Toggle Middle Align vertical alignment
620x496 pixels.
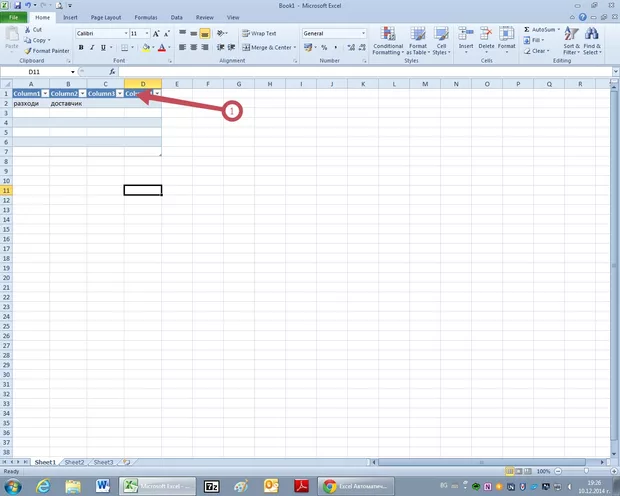[x=193, y=34]
